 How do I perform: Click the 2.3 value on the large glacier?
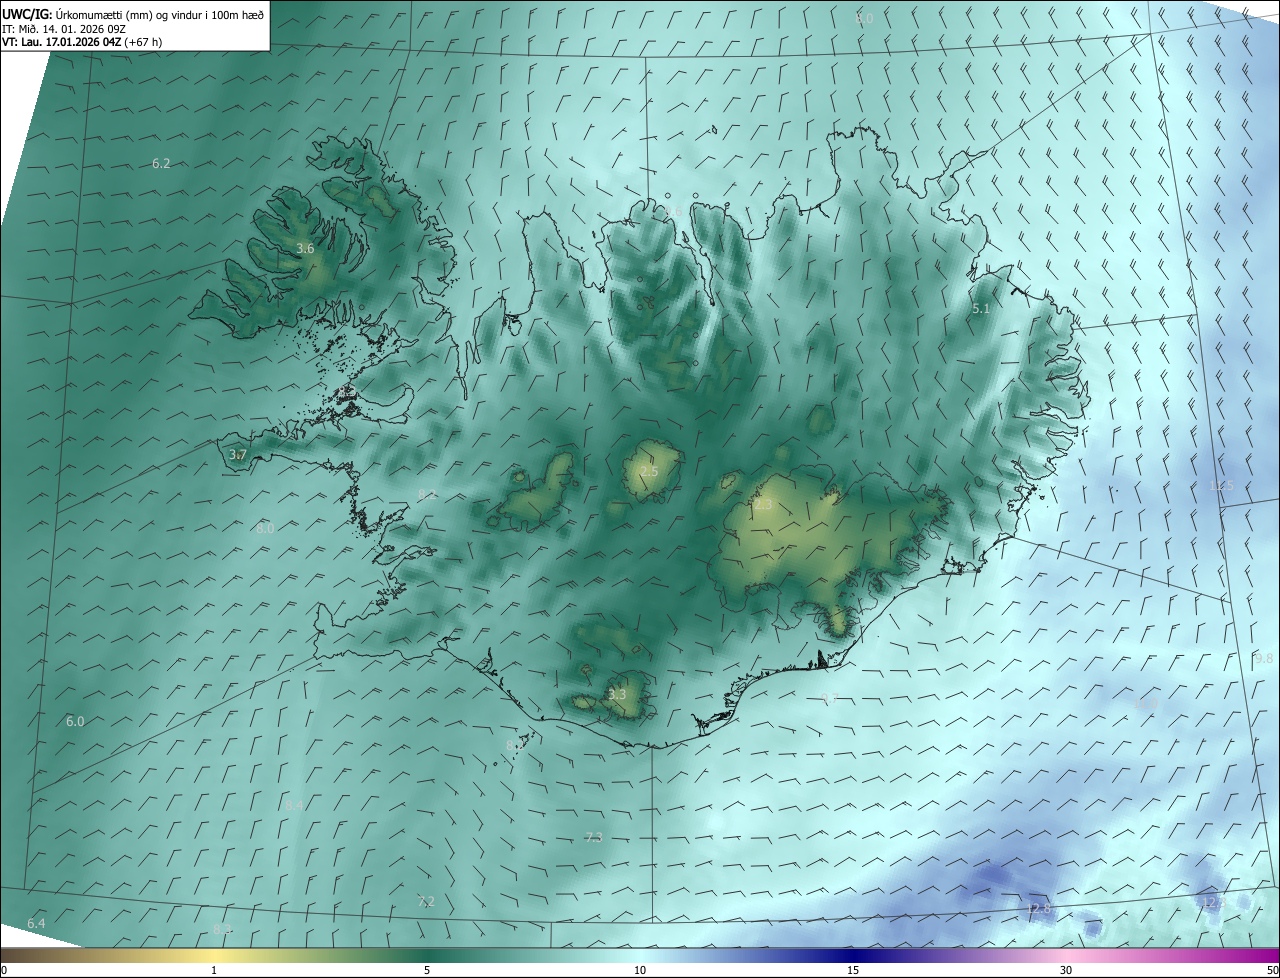click(763, 505)
